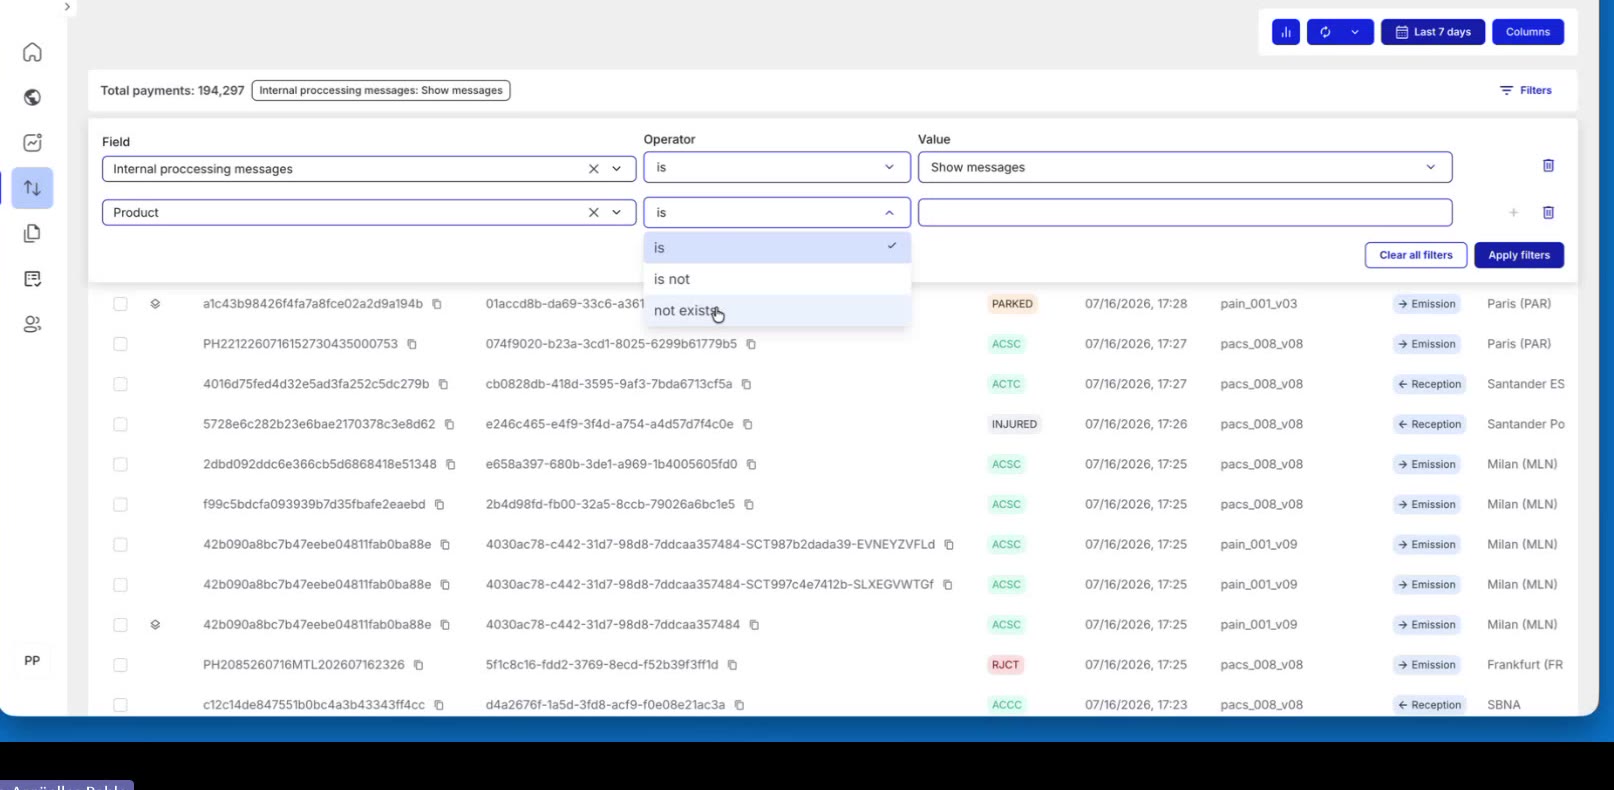
Task: Copy ID 2b4d98fd-fb00-32a5-8ccb-79026a6bc1e5
Action: pyautogui.click(x=749, y=505)
